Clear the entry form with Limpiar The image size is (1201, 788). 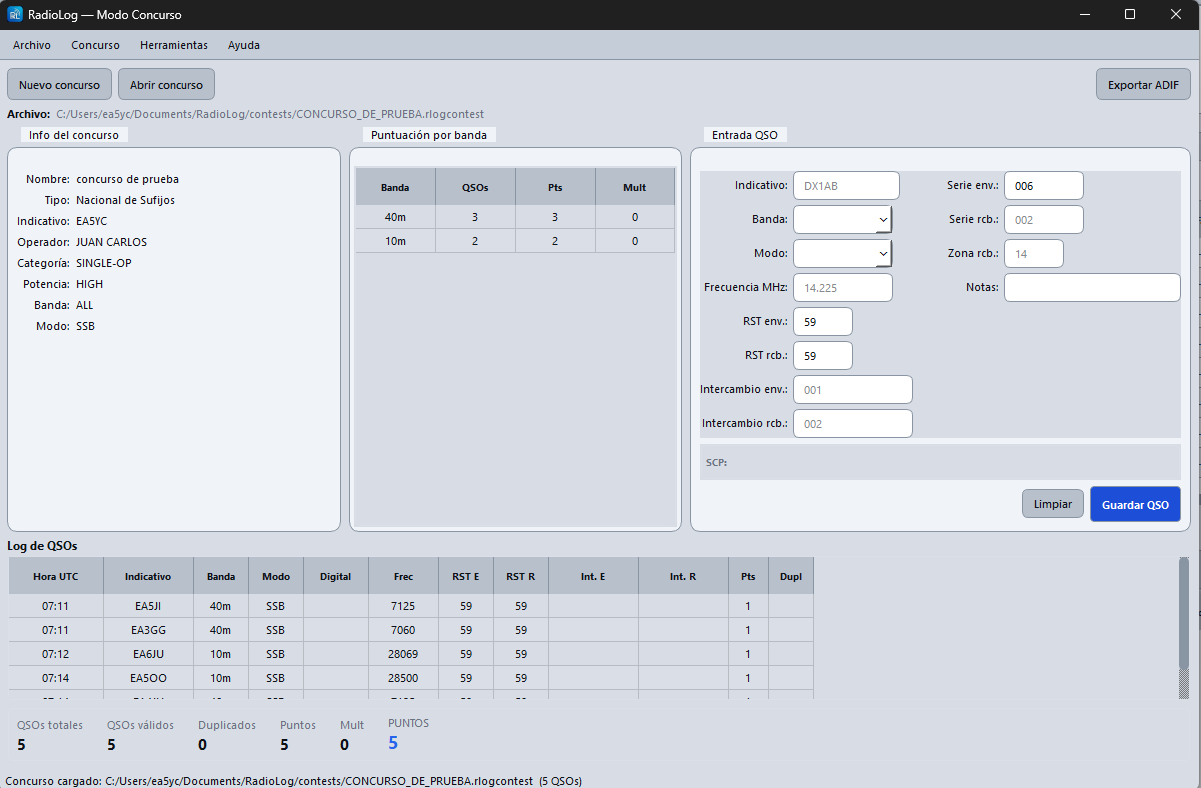click(1052, 504)
